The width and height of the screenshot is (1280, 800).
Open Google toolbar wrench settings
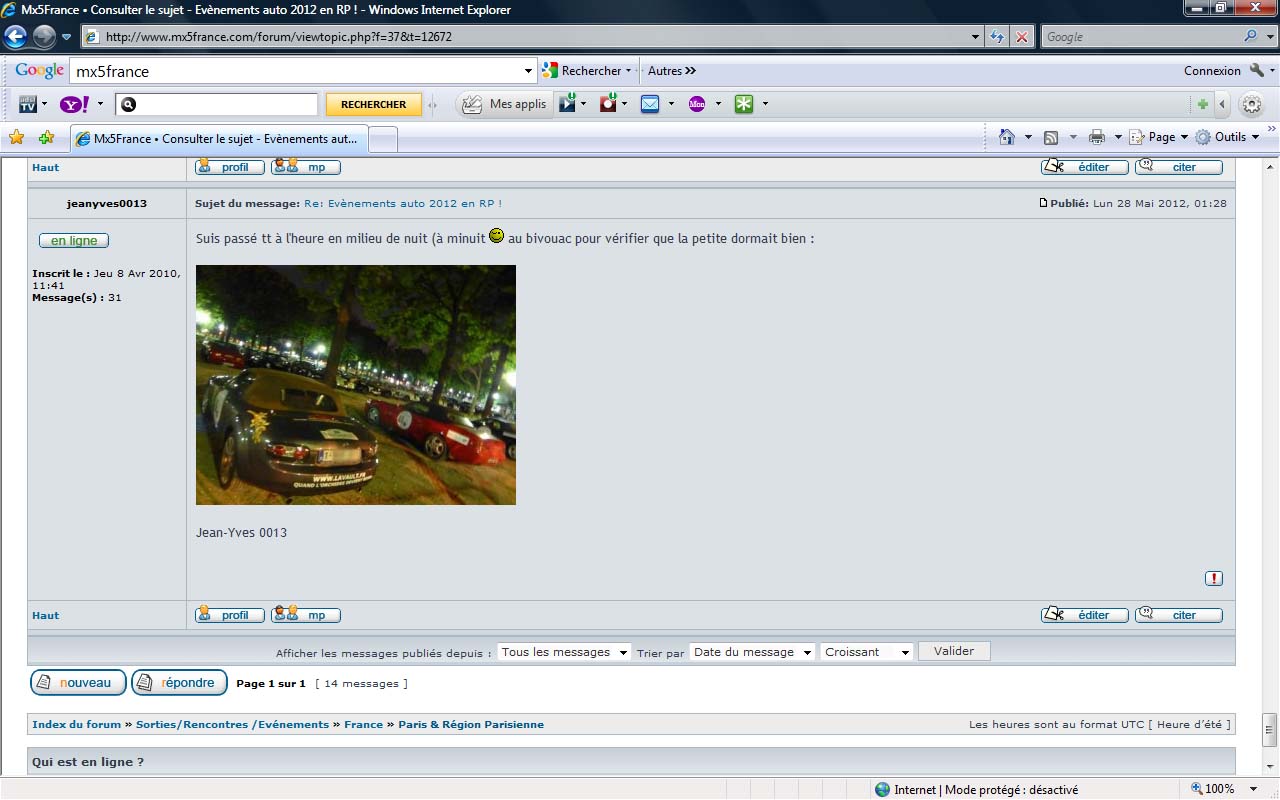tap(1256, 71)
